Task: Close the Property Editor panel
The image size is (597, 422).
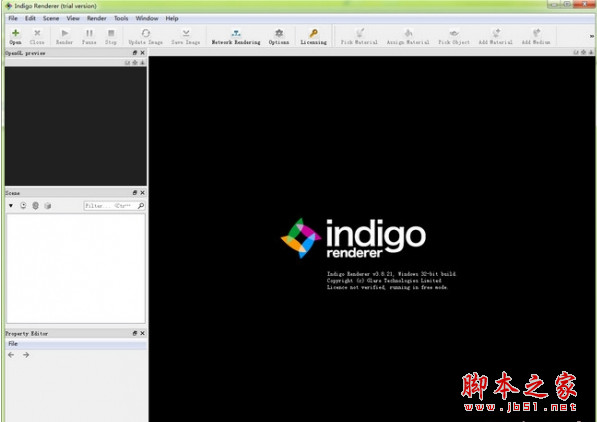Action: click(x=142, y=333)
